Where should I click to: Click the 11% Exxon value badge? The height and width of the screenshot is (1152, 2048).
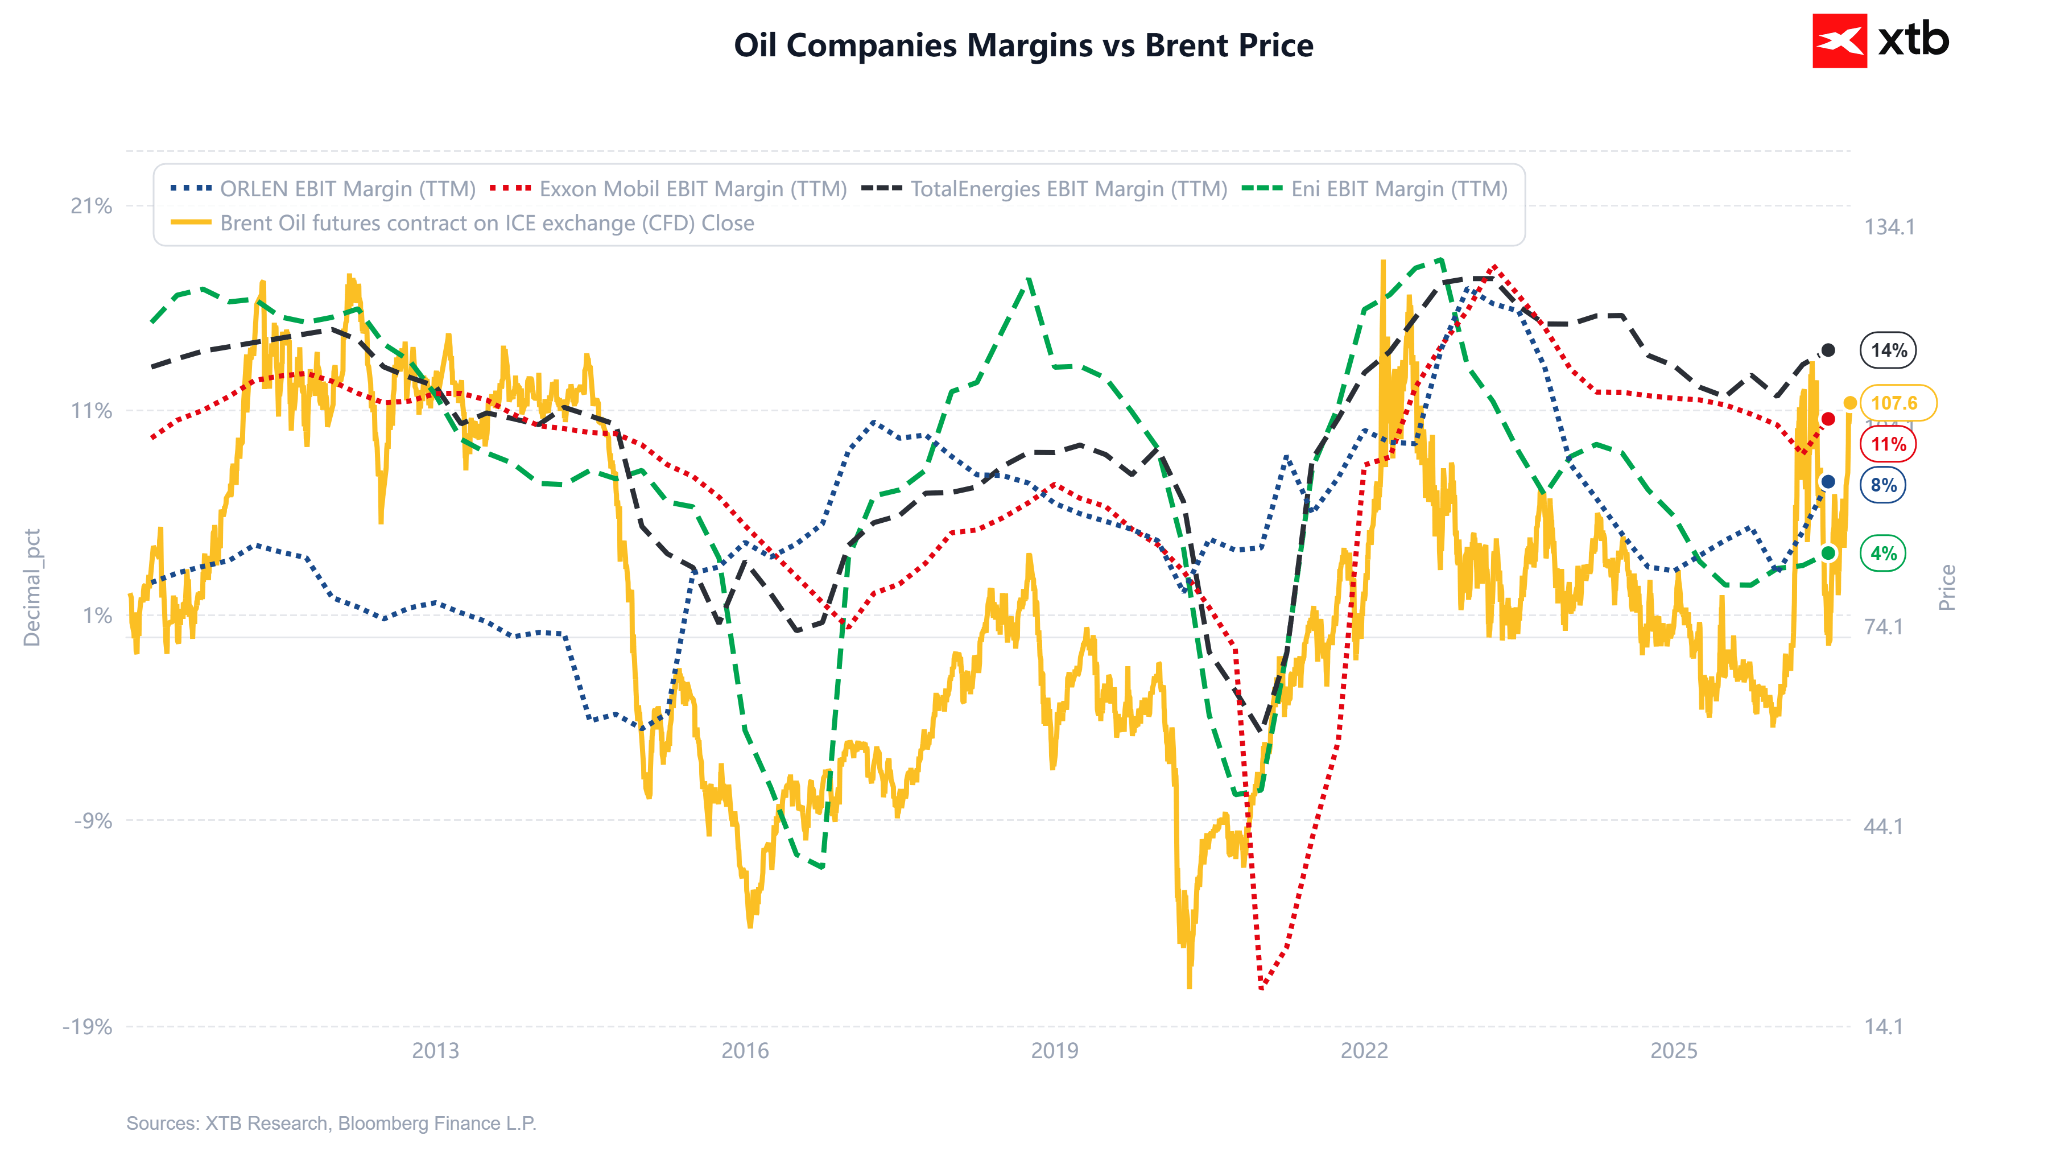[x=1889, y=444]
